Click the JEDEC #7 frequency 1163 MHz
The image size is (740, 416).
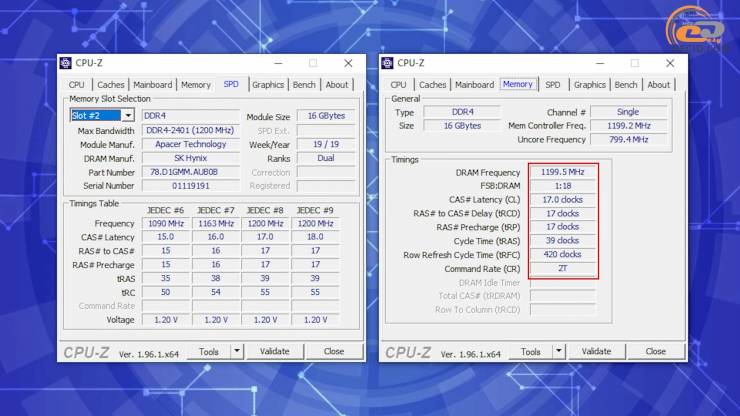[216, 223]
